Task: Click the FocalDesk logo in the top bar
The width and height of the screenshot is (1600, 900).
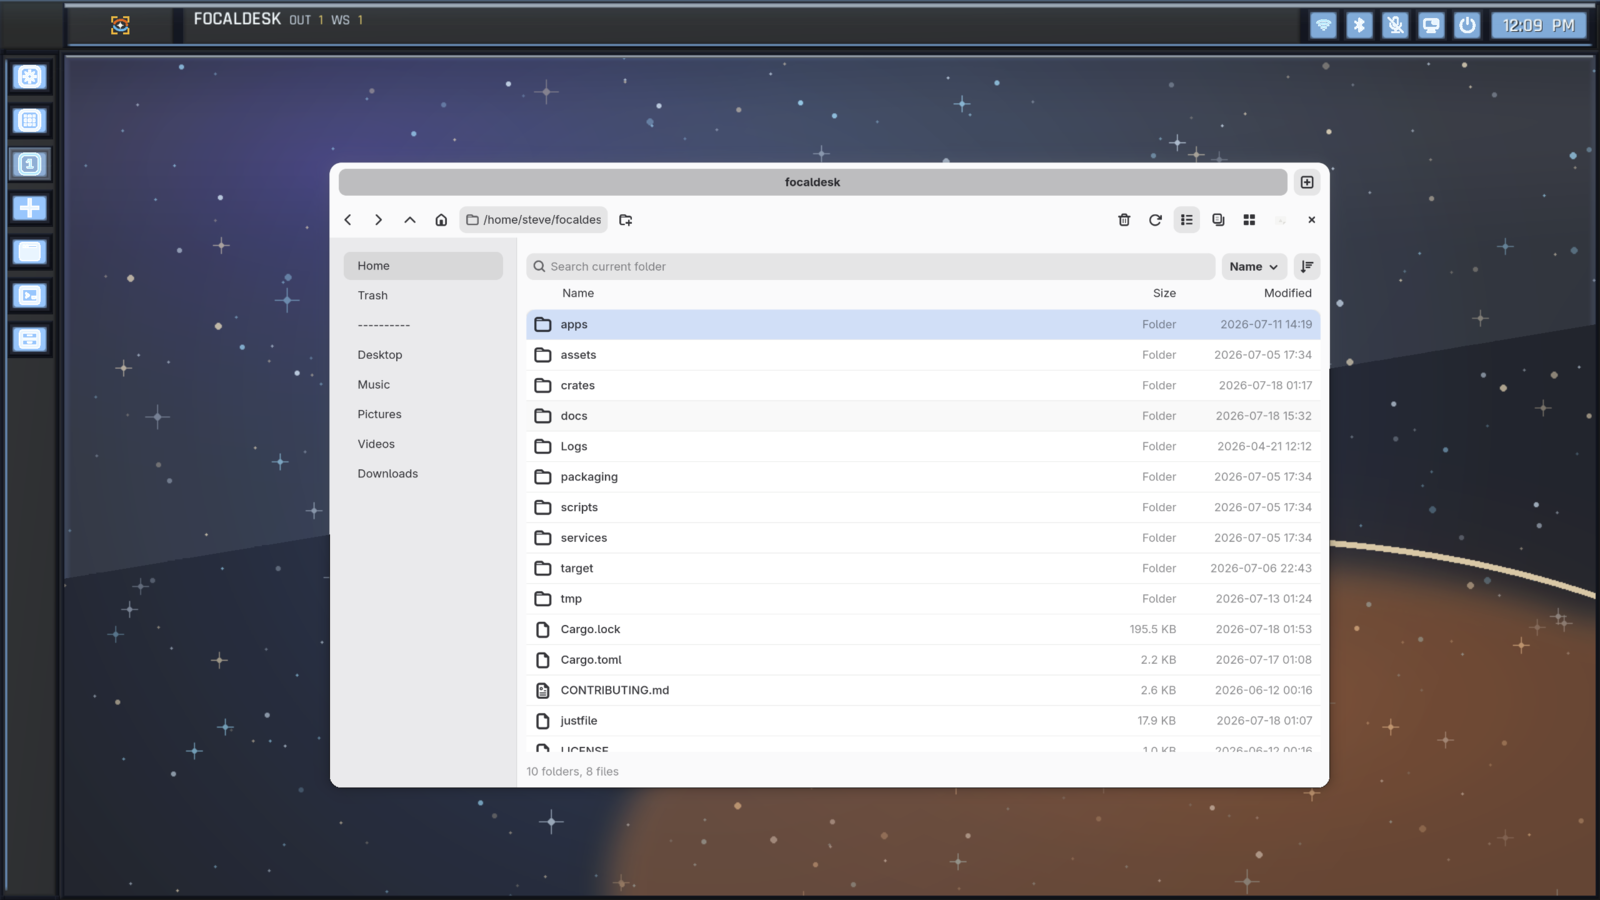Action: [x=120, y=25]
